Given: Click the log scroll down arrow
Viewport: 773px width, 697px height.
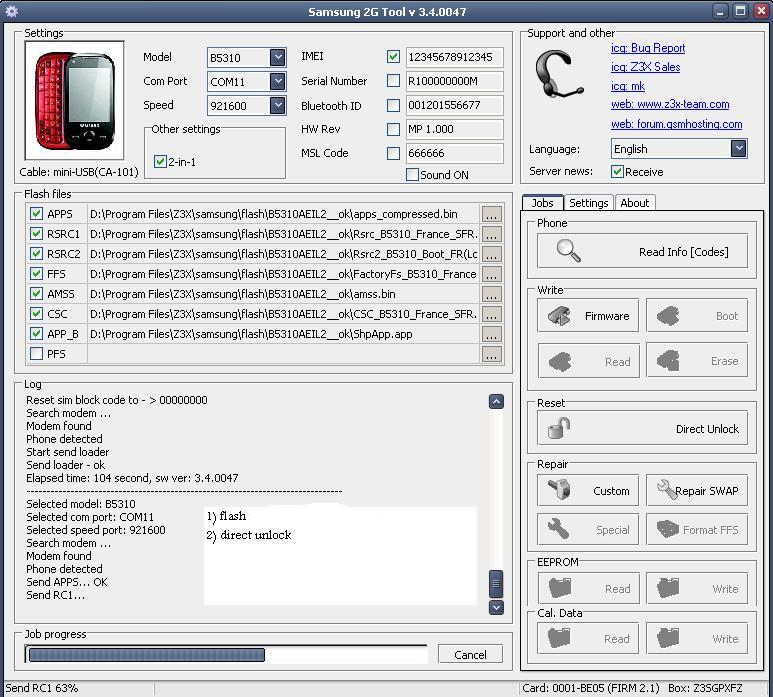Looking at the screenshot, I should [x=496, y=607].
